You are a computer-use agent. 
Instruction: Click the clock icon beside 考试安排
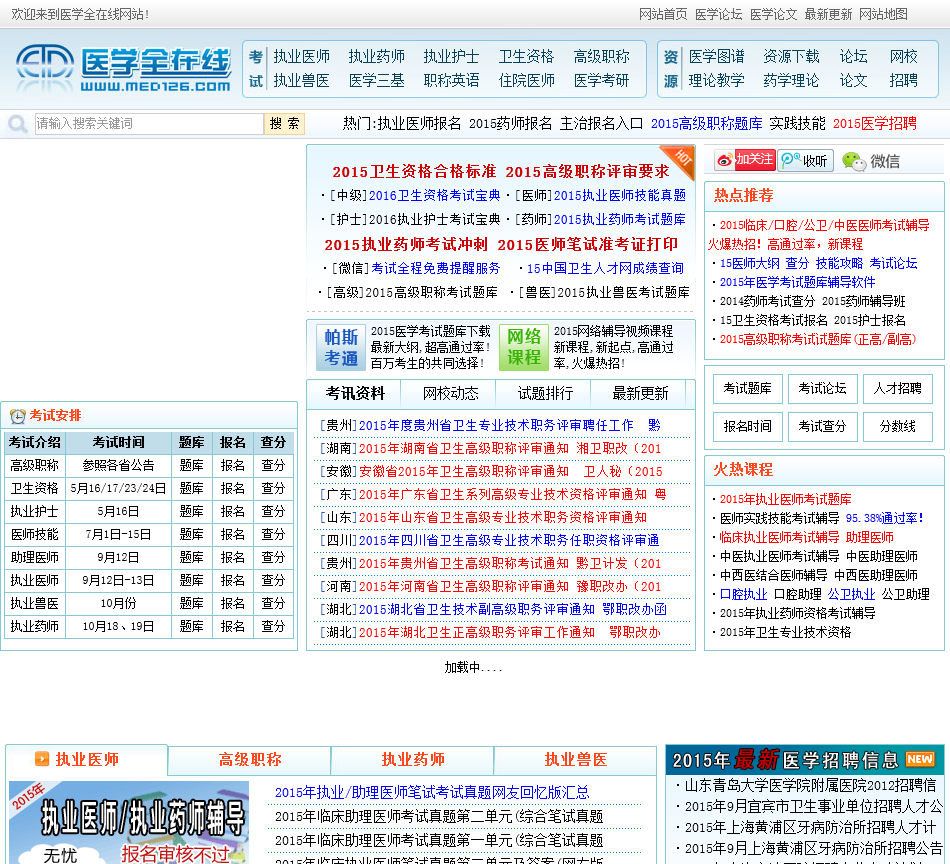(x=17, y=416)
